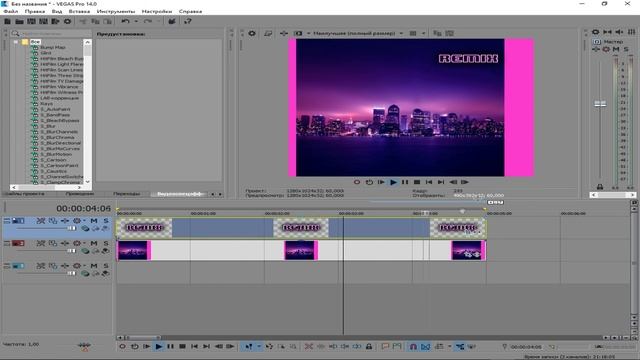Select the S_BlurMotion effect
This screenshot has width=640, height=360.
click(x=56, y=154)
